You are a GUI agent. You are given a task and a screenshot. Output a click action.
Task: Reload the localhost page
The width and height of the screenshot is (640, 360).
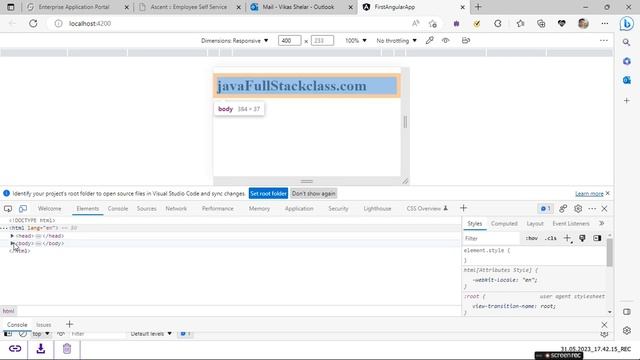click(x=33, y=24)
